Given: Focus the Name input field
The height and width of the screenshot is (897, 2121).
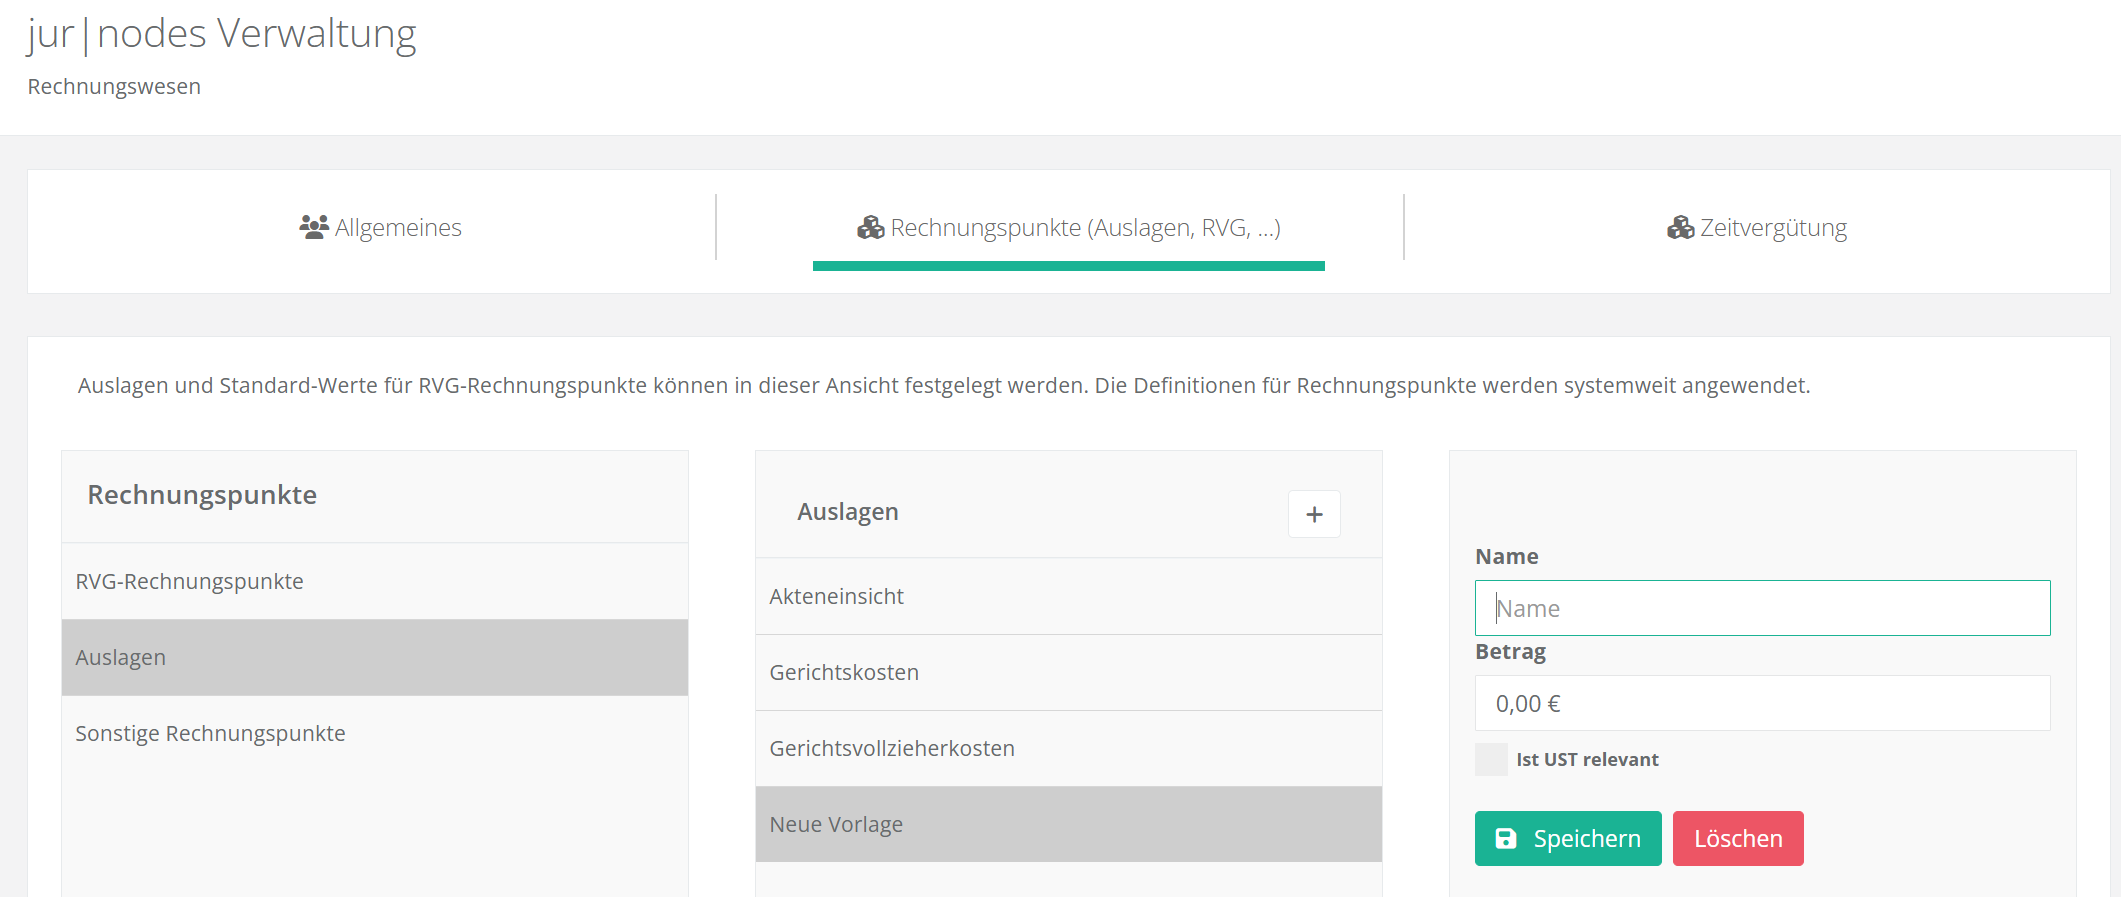Looking at the screenshot, I should (x=1762, y=608).
